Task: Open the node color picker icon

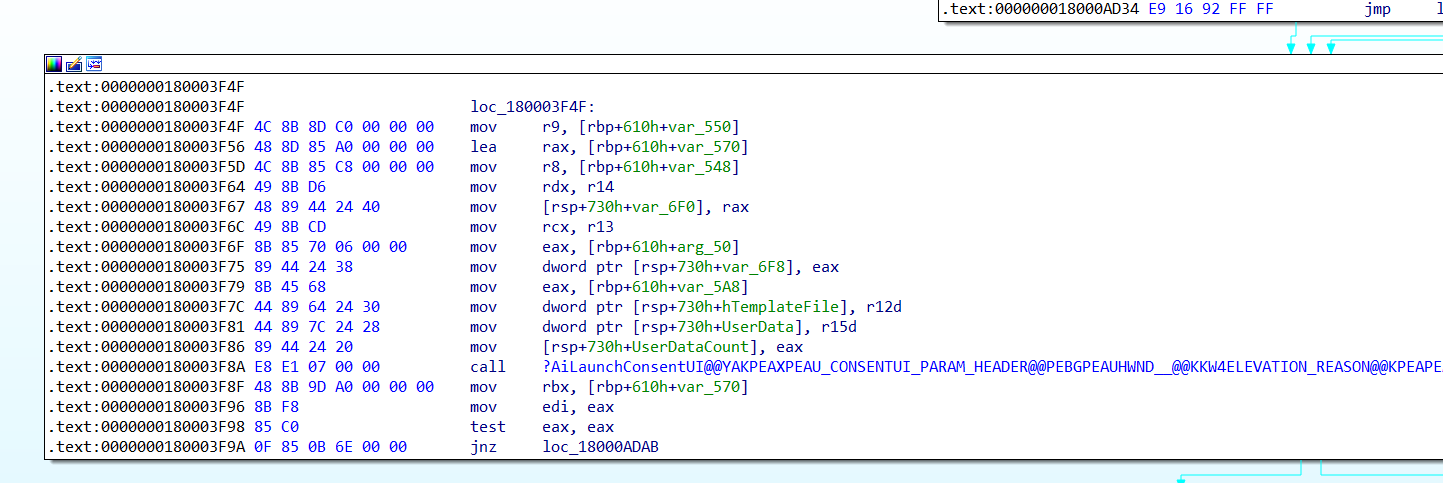Action: tap(54, 64)
